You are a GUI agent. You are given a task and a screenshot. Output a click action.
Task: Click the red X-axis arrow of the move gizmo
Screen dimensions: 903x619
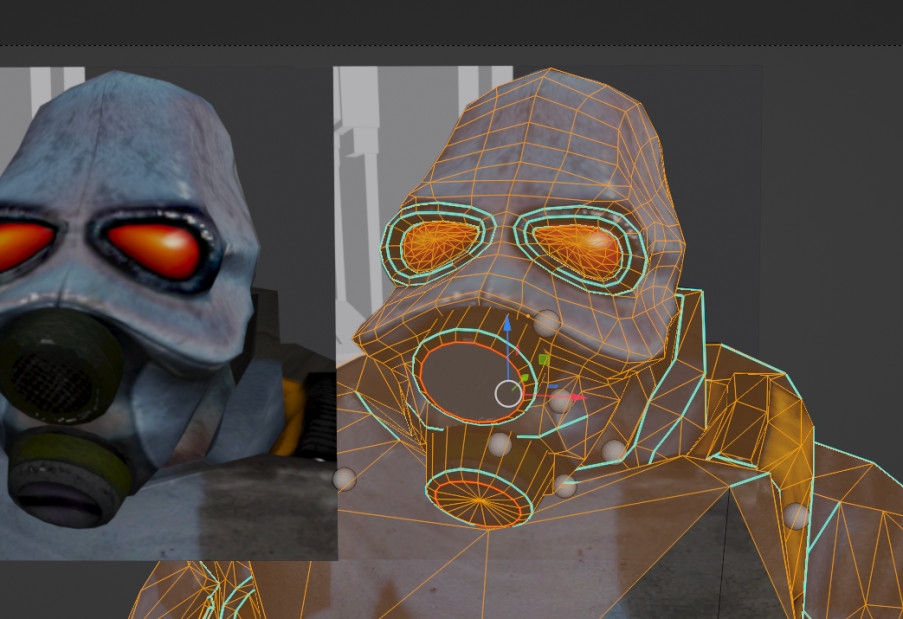click(578, 395)
